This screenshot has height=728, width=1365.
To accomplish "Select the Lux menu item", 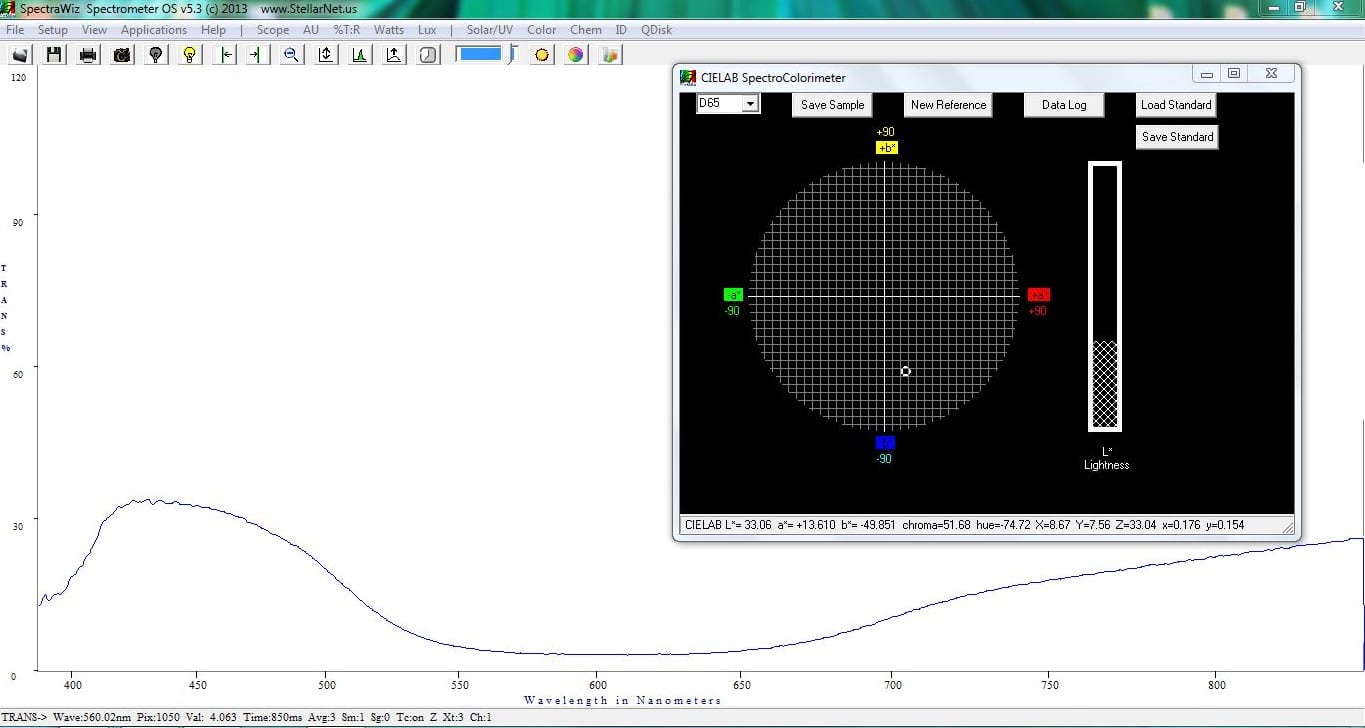I will [x=427, y=30].
